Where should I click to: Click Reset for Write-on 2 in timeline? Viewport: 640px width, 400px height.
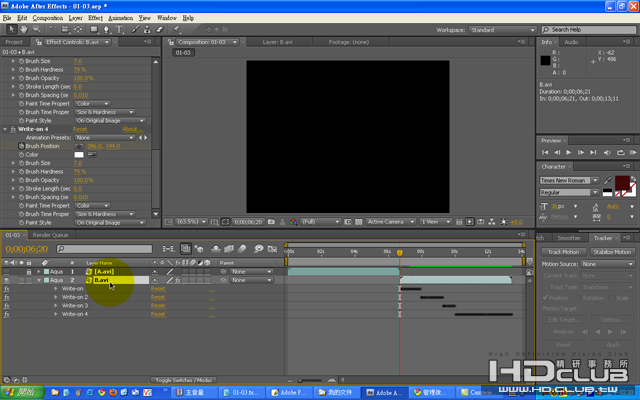tap(158, 297)
